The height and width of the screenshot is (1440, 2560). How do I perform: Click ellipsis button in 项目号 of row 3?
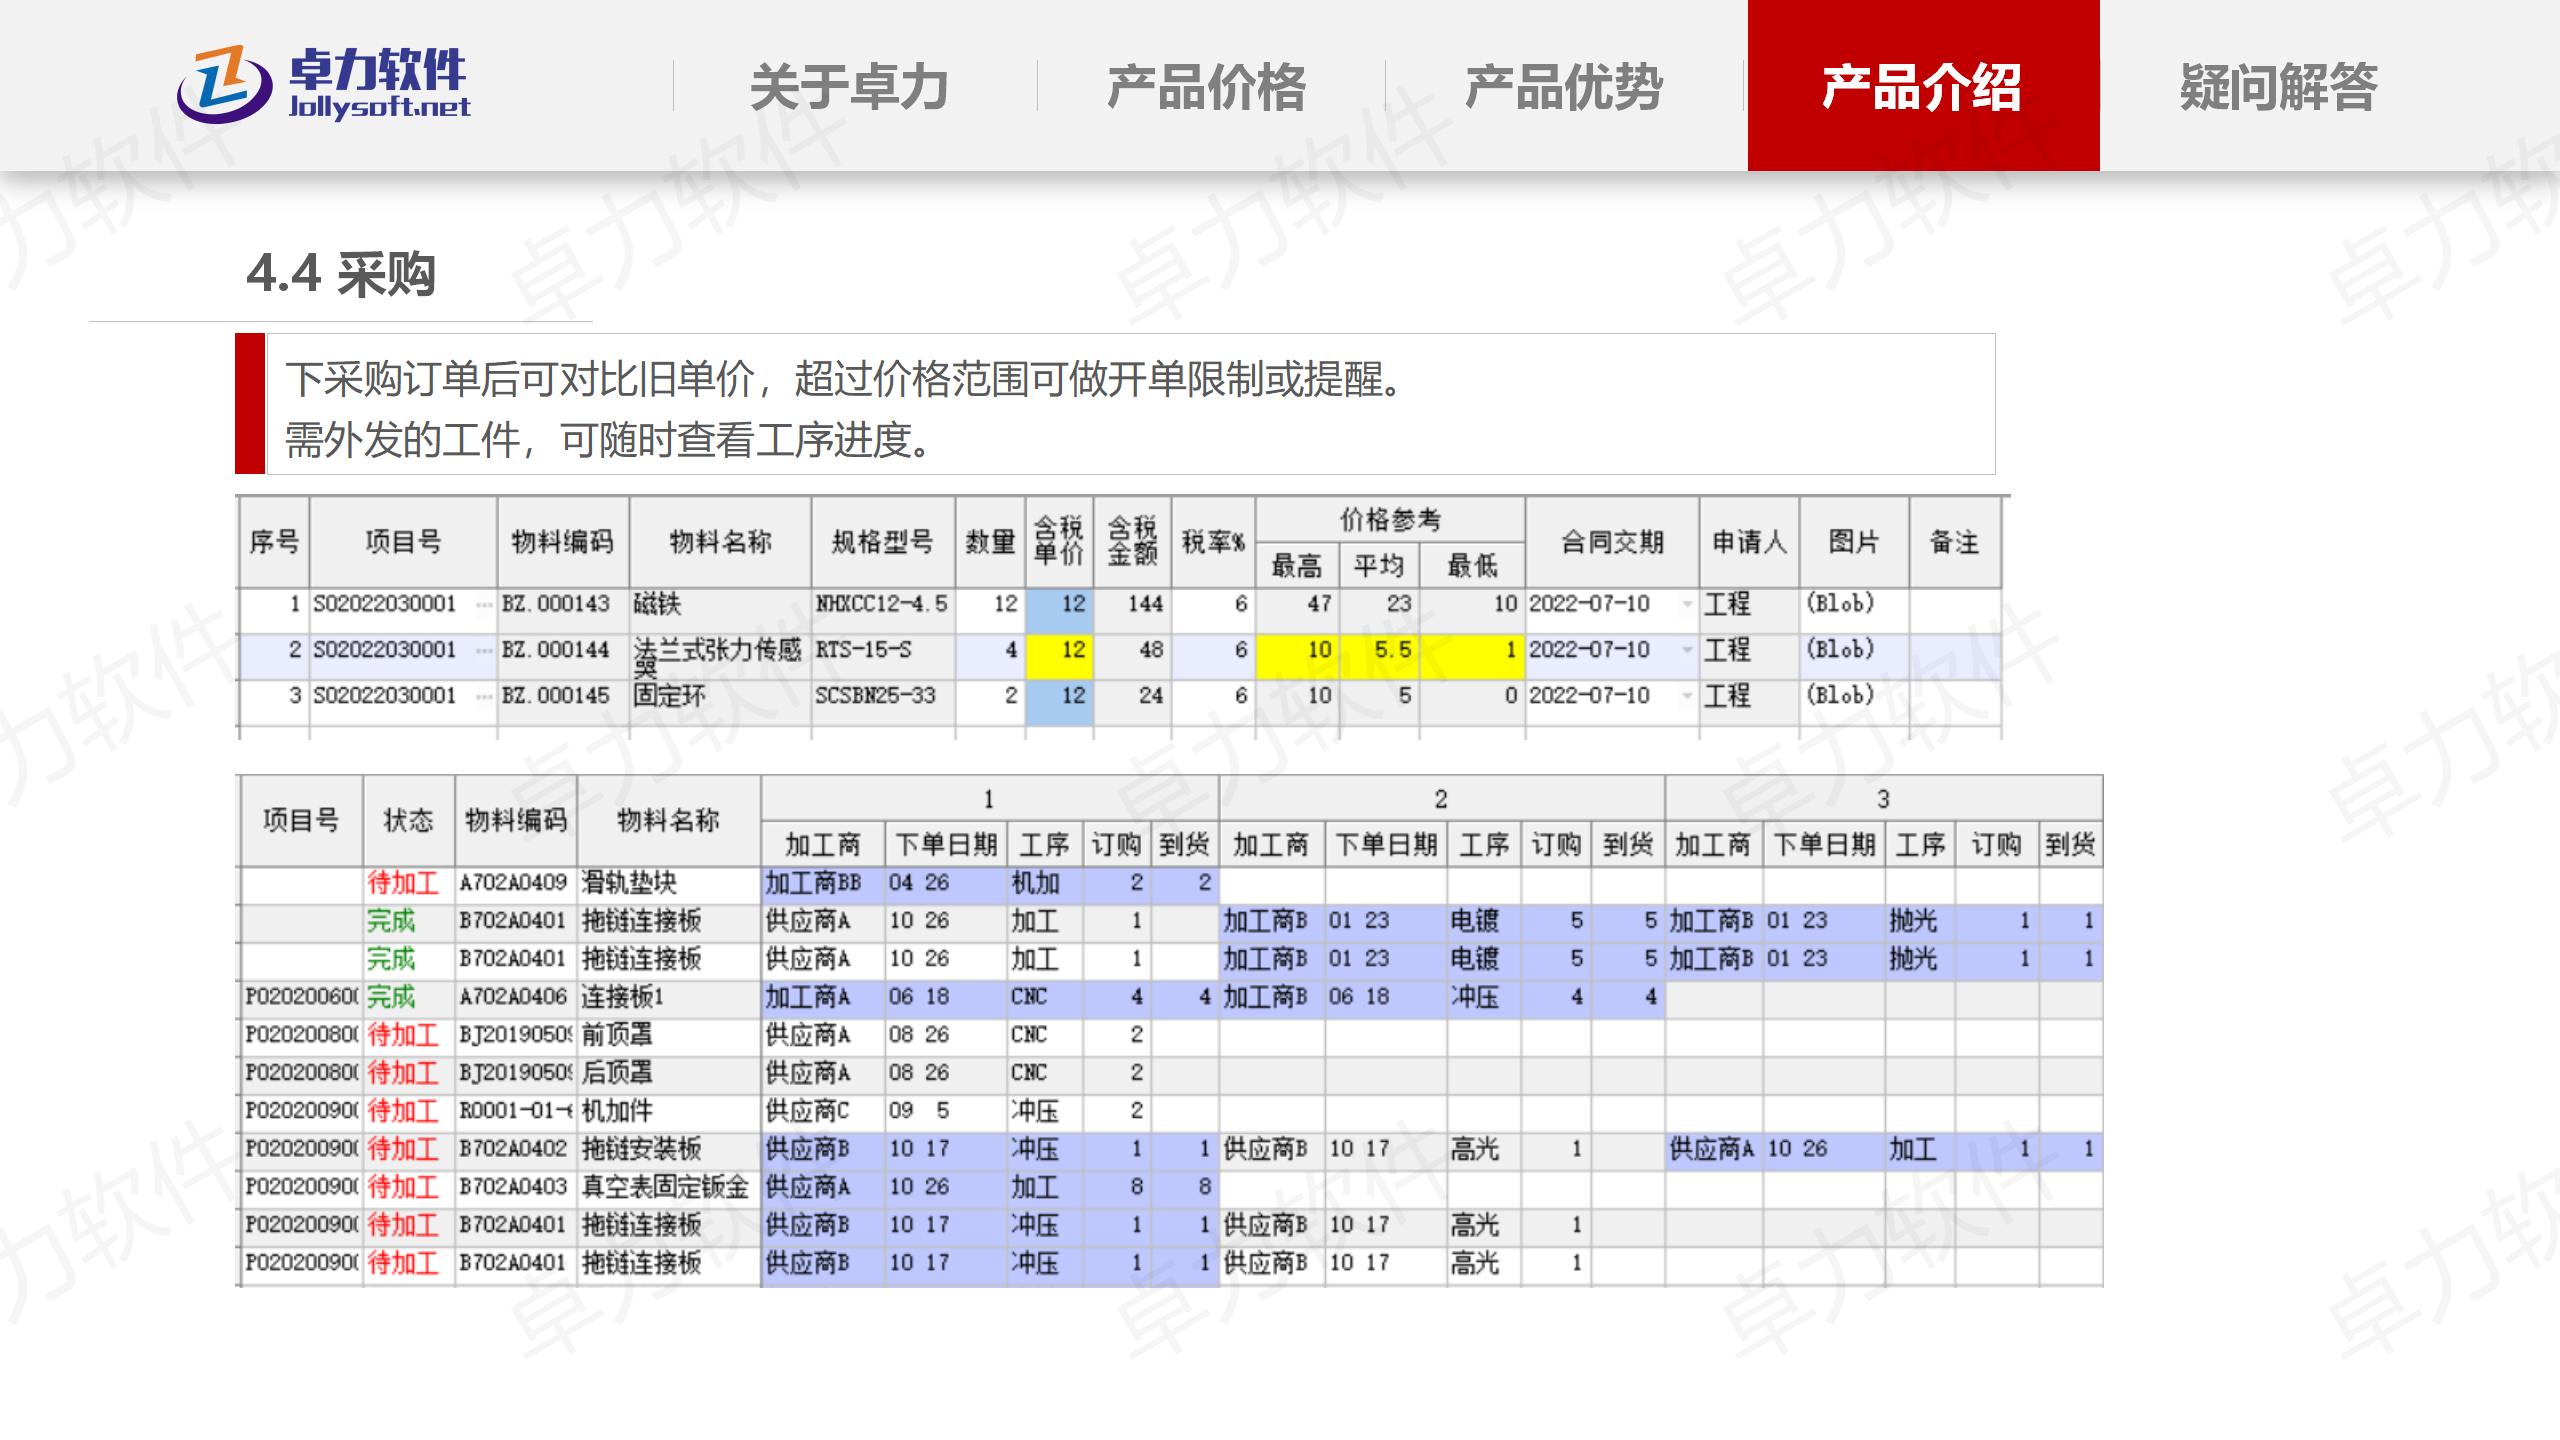pyautogui.click(x=484, y=696)
